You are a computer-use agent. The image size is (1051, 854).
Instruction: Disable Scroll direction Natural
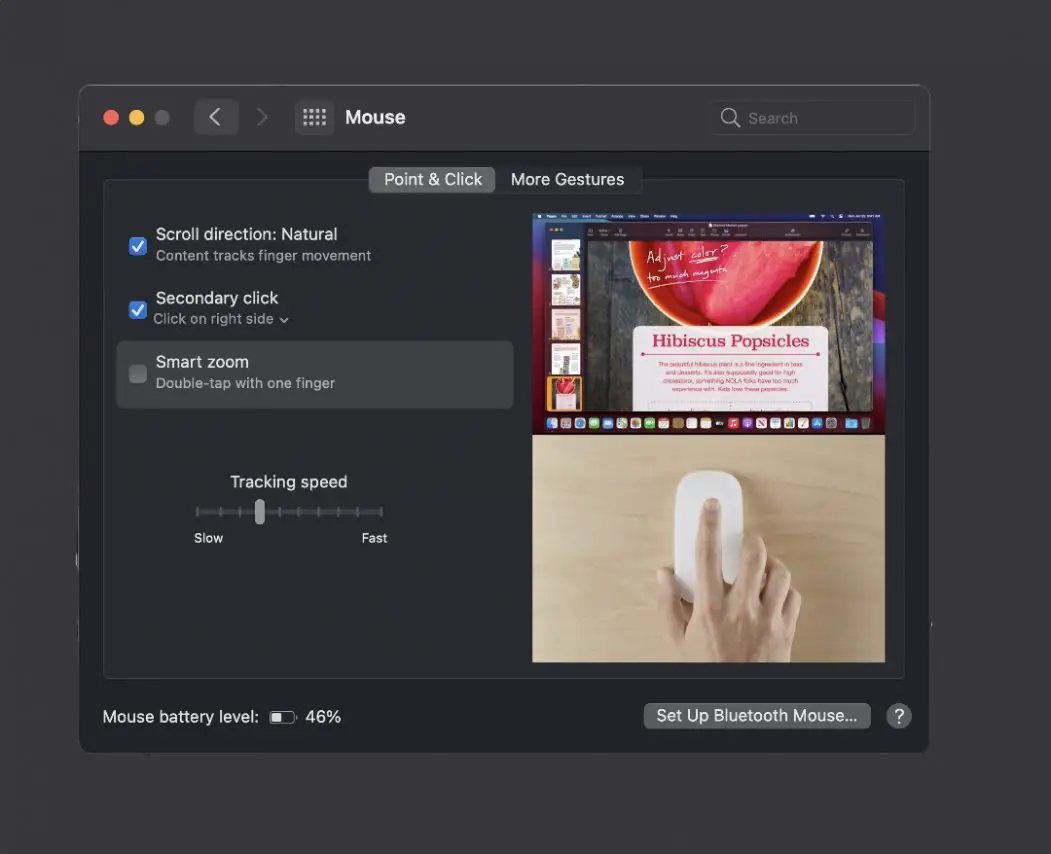(x=137, y=245)
